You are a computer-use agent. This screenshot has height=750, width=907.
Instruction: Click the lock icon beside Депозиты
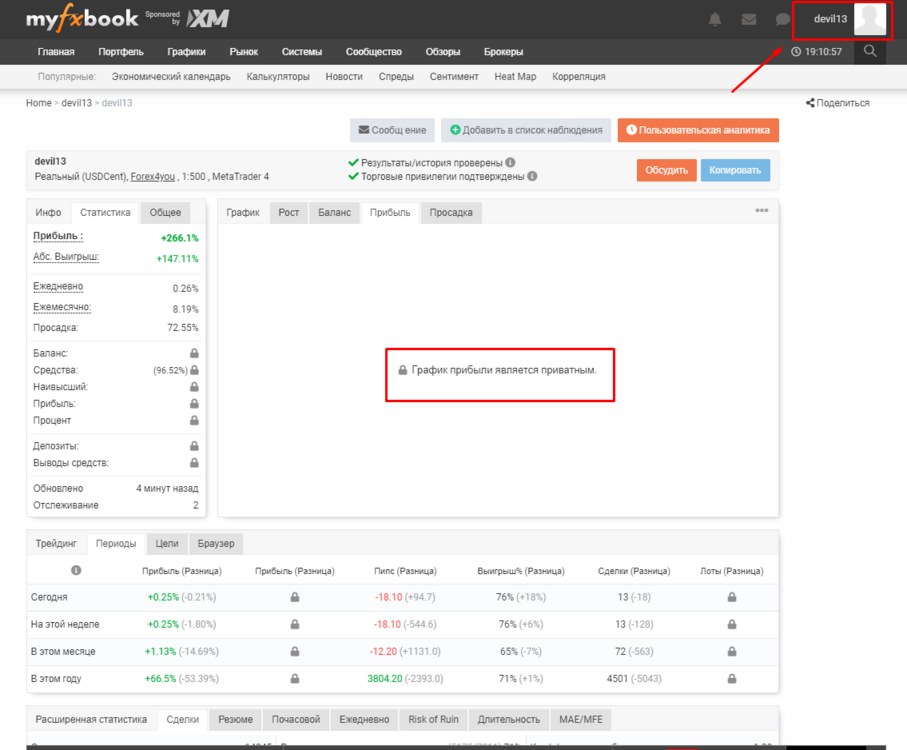click(x=194, y=446)
